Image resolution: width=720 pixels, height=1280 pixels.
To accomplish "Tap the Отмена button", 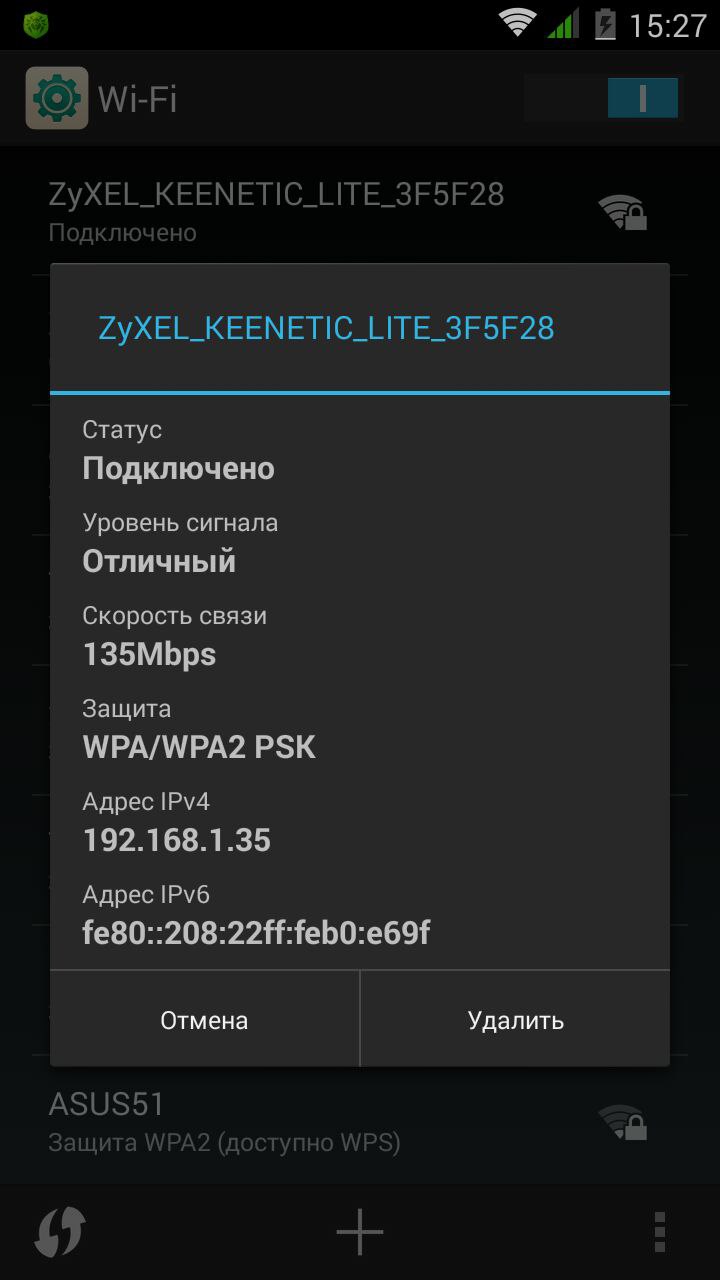I will pyautogui.click(x=204, y=1019).
